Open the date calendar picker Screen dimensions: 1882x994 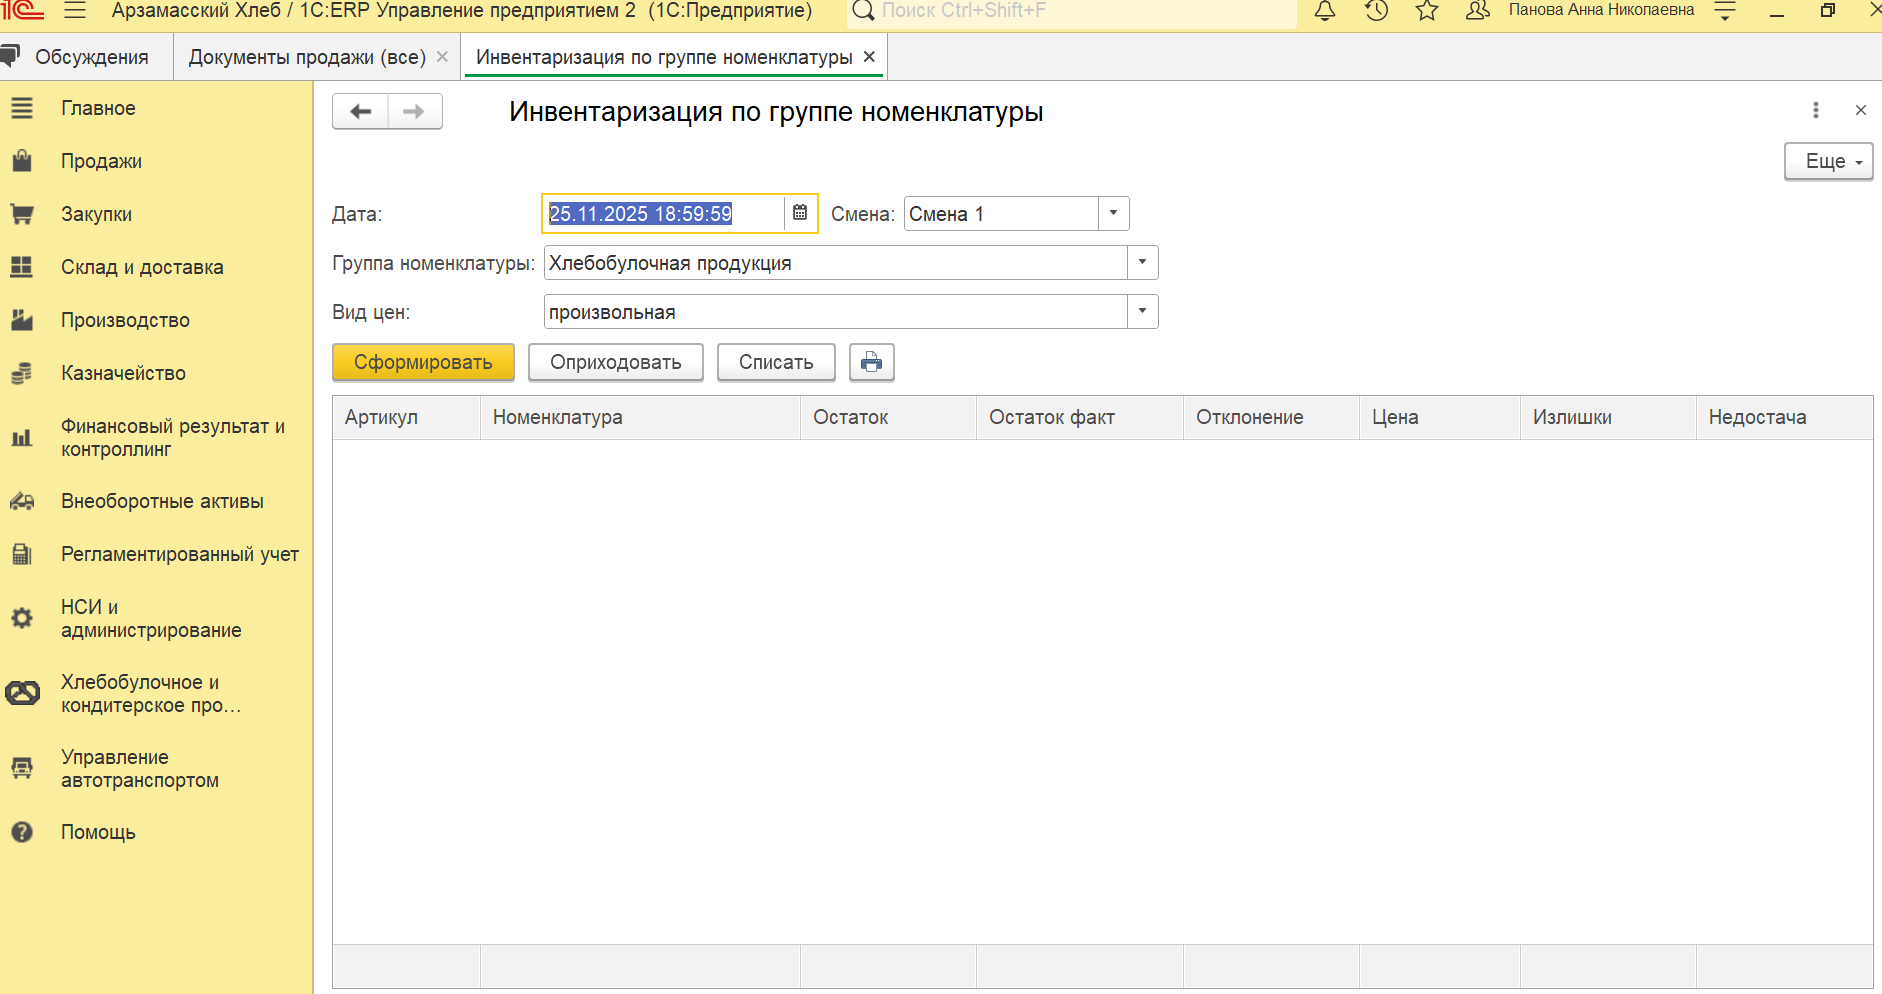(800, 213)
